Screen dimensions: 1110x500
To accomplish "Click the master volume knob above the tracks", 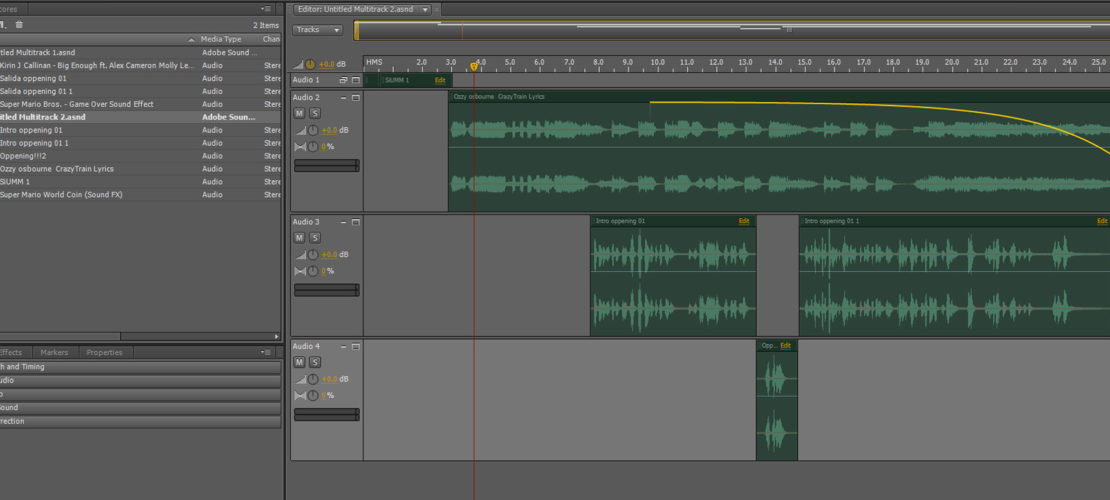I will (x=310, y=64).
